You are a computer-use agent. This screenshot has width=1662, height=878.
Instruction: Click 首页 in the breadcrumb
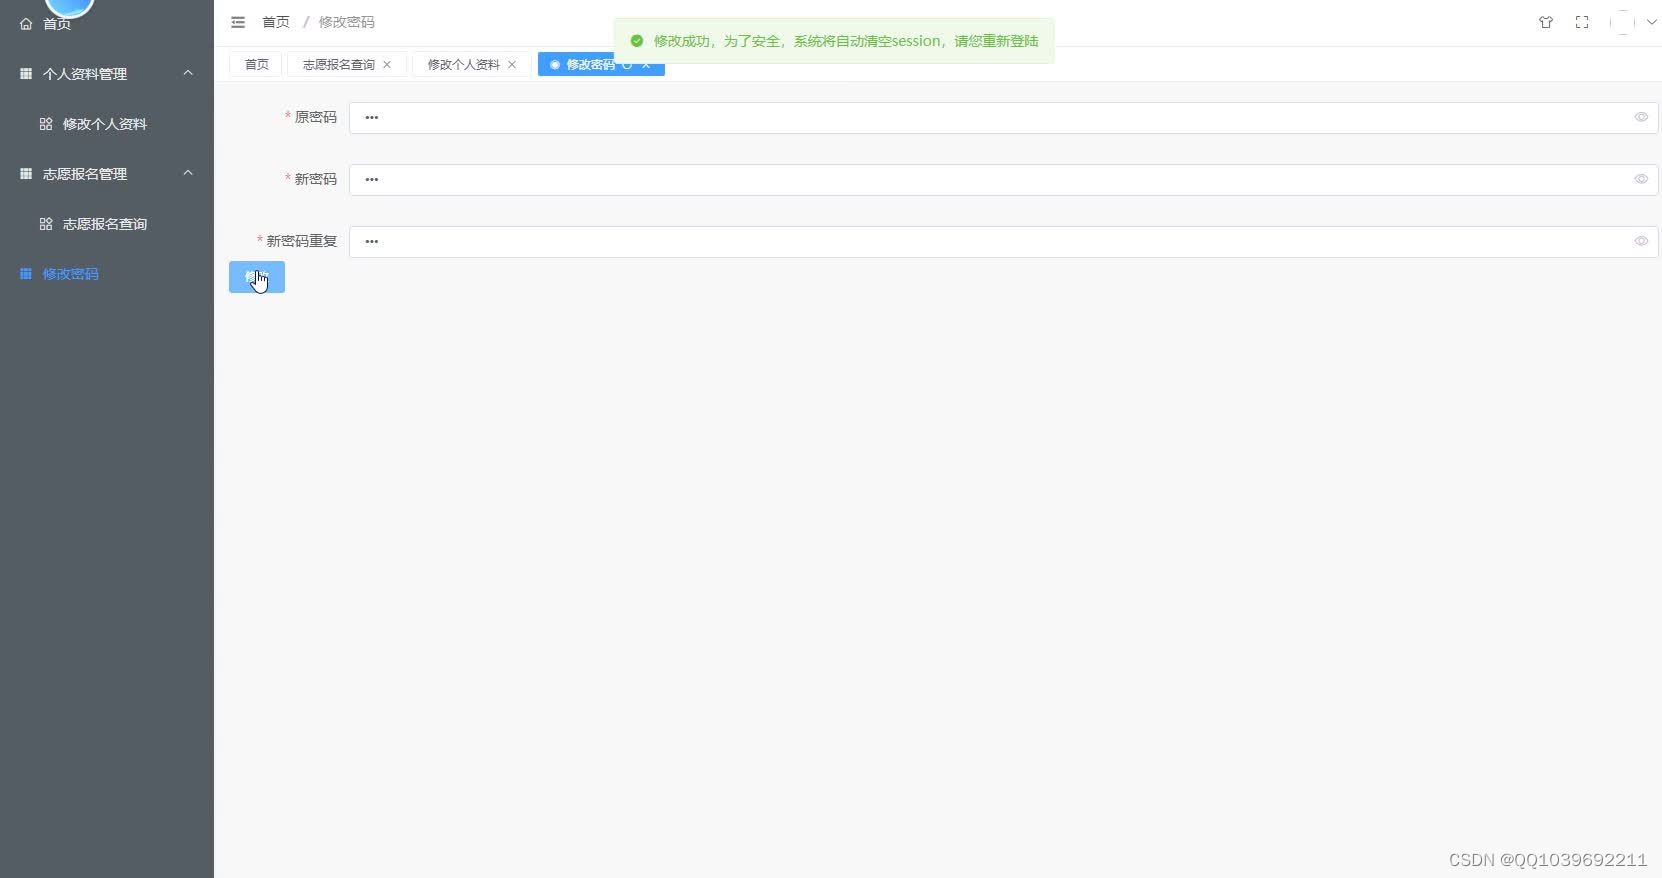coord(275,22)
